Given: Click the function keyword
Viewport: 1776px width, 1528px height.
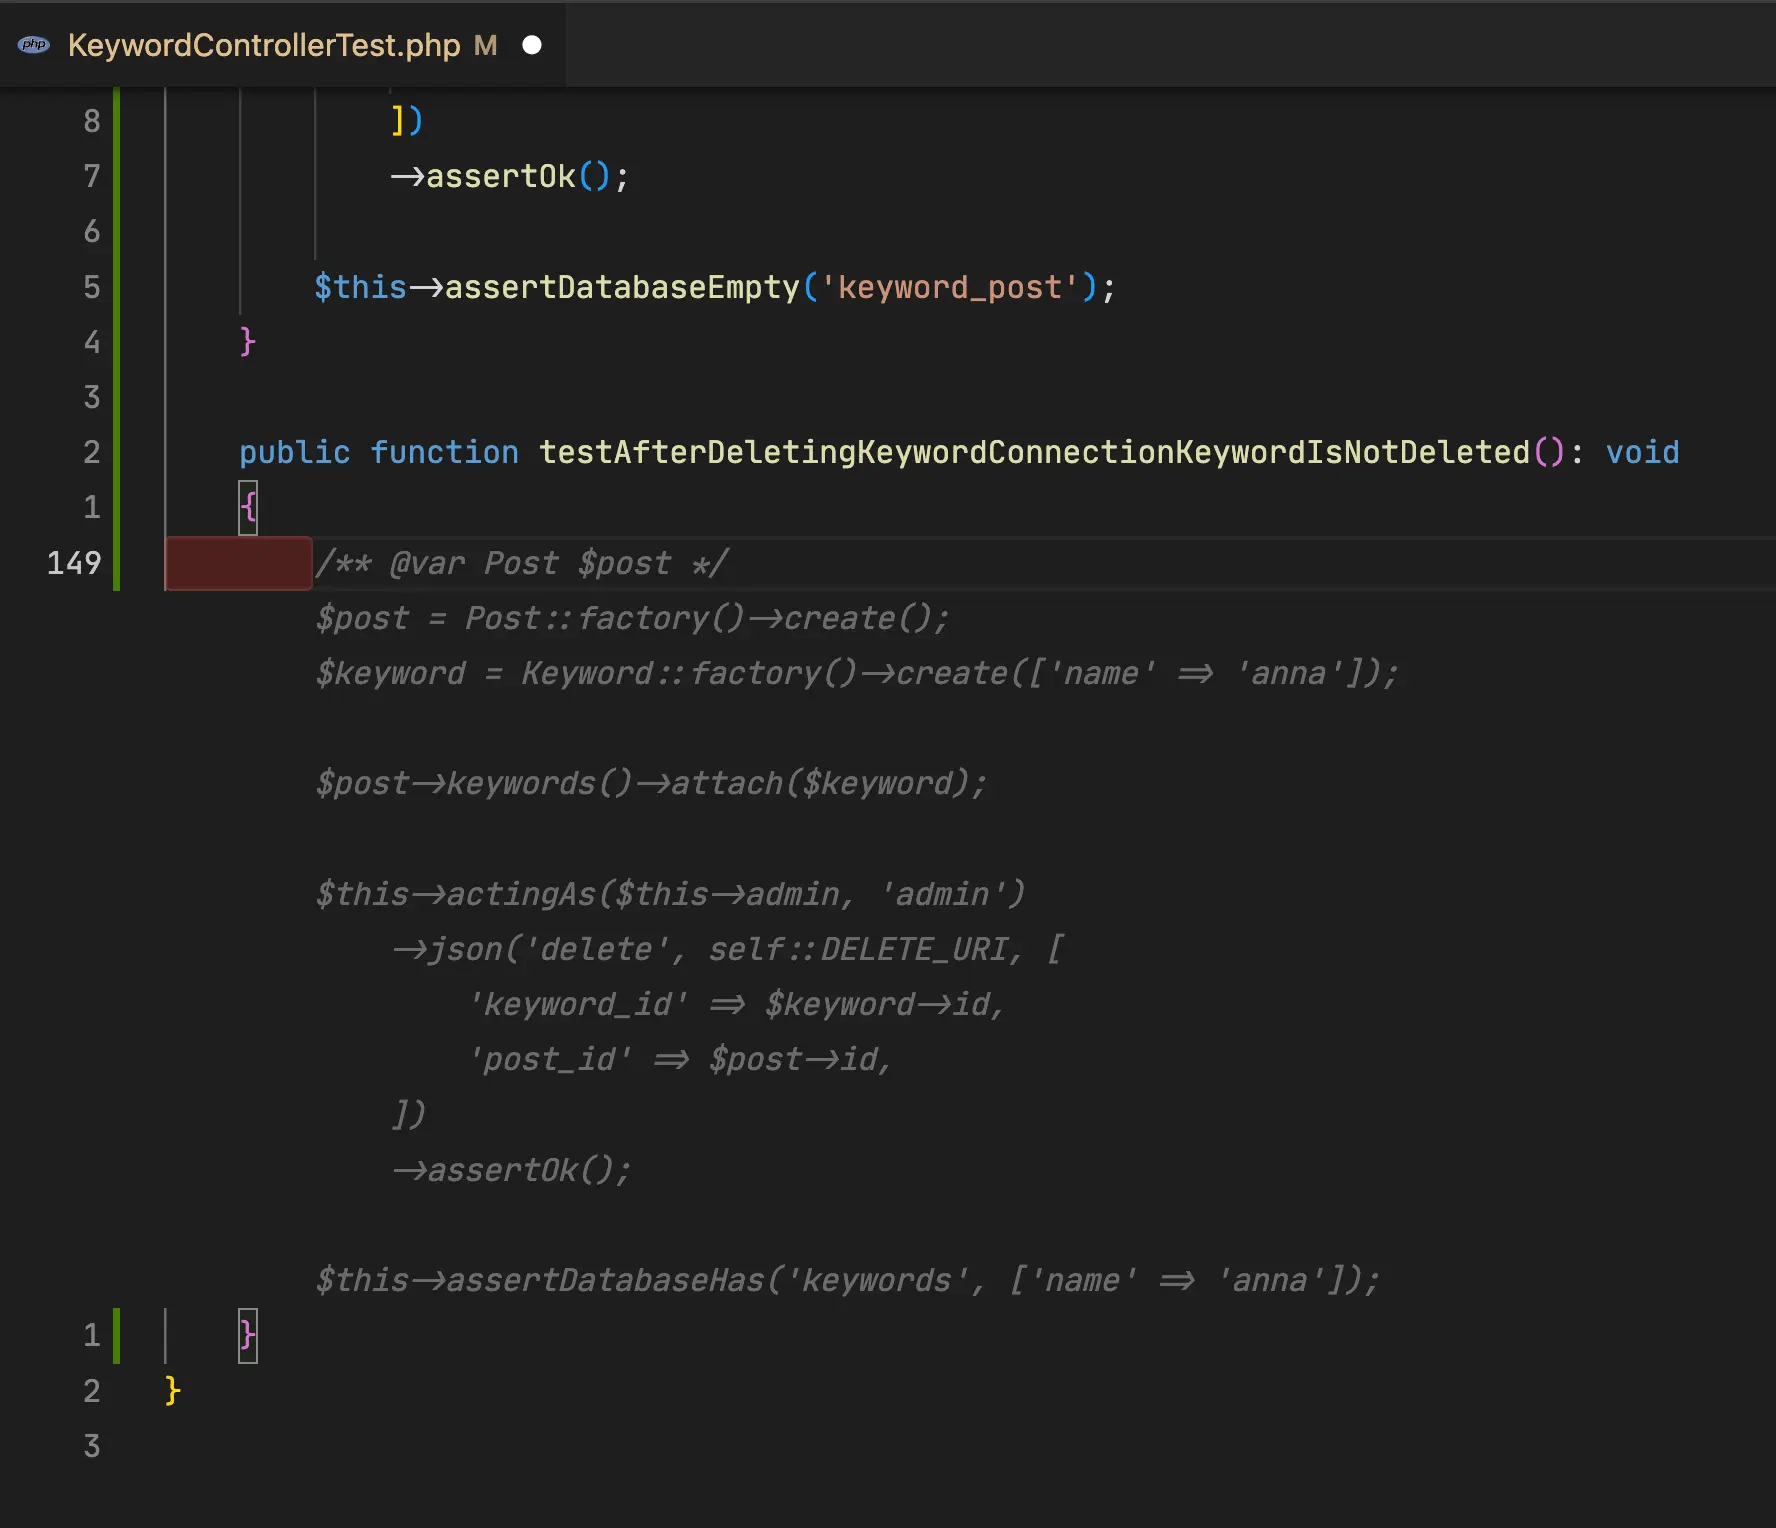Looking at the screenshot, I should click(x=444, y=452).
